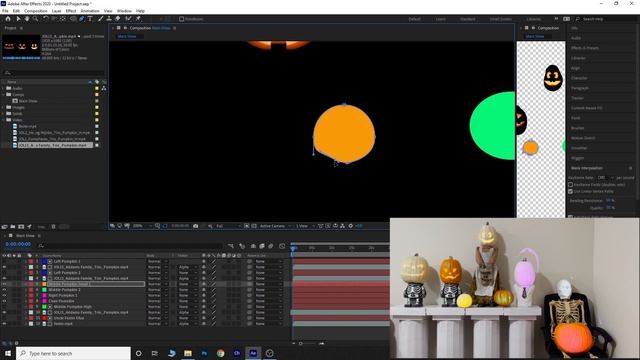Enable motion blur switch in timeline header
The image size is (640, 360).
[271, 246]
